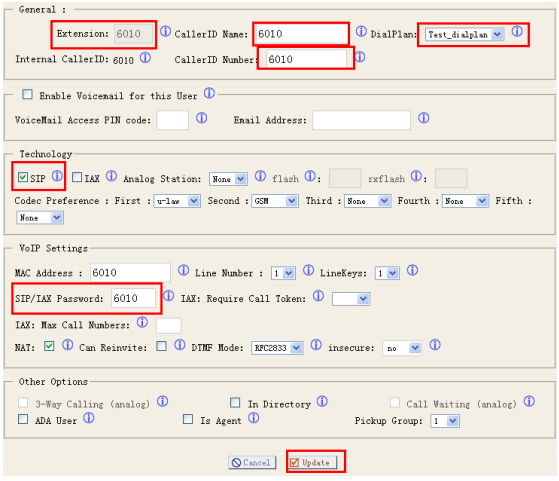Image resolution: width=559 pixels, height=481 pixels.
Task: Click info icon after LineKeys dropdown
Action: [x=412, y=270]
